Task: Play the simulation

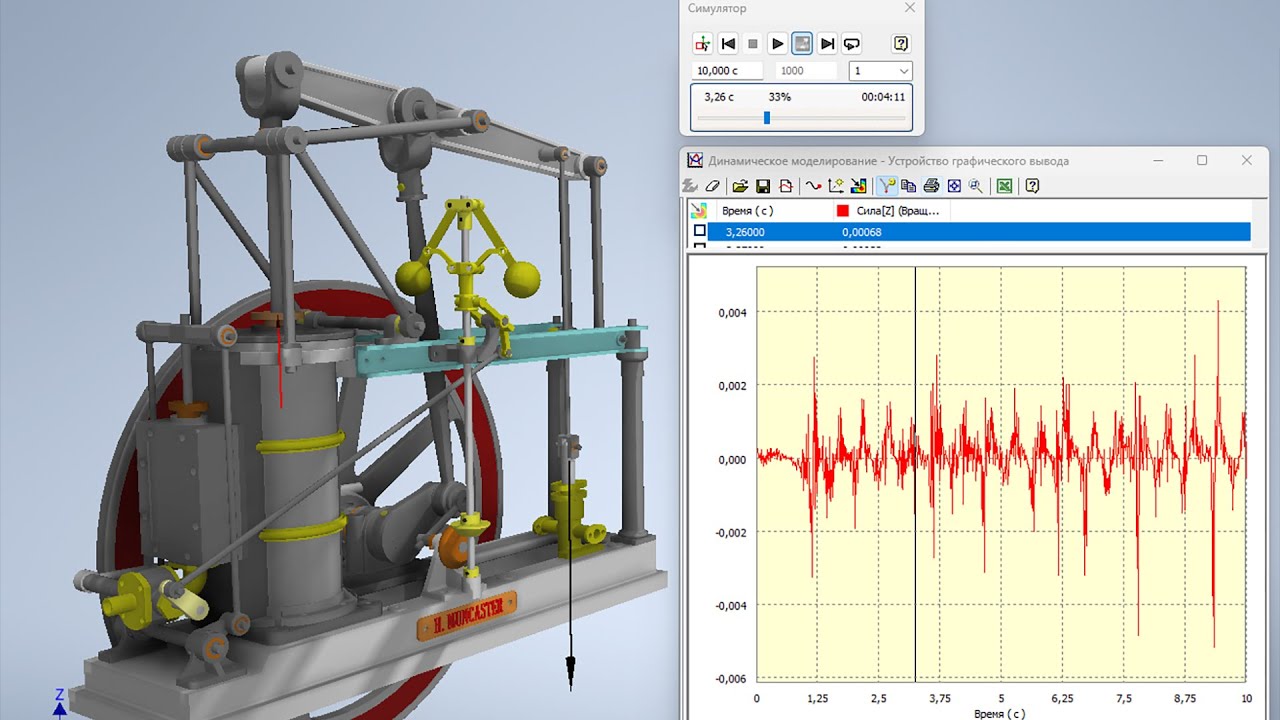Action: coord(777,44)
